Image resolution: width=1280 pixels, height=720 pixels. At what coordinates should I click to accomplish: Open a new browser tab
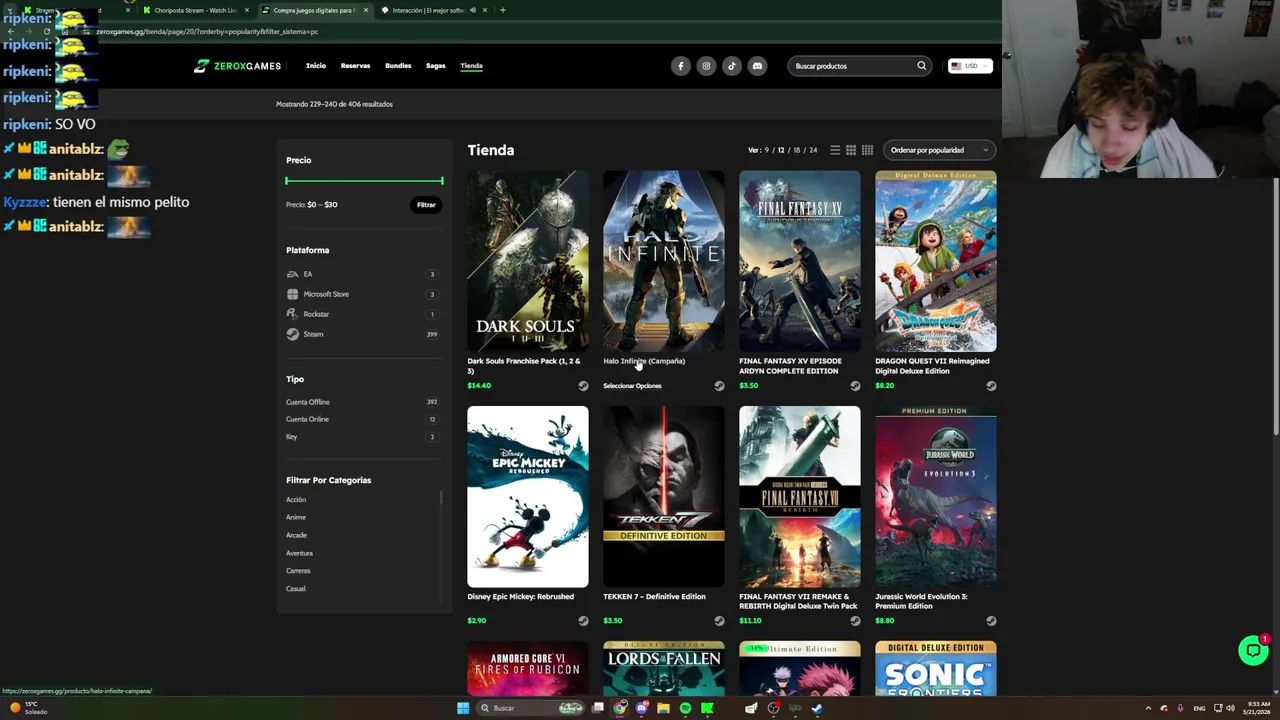(502, 10)
